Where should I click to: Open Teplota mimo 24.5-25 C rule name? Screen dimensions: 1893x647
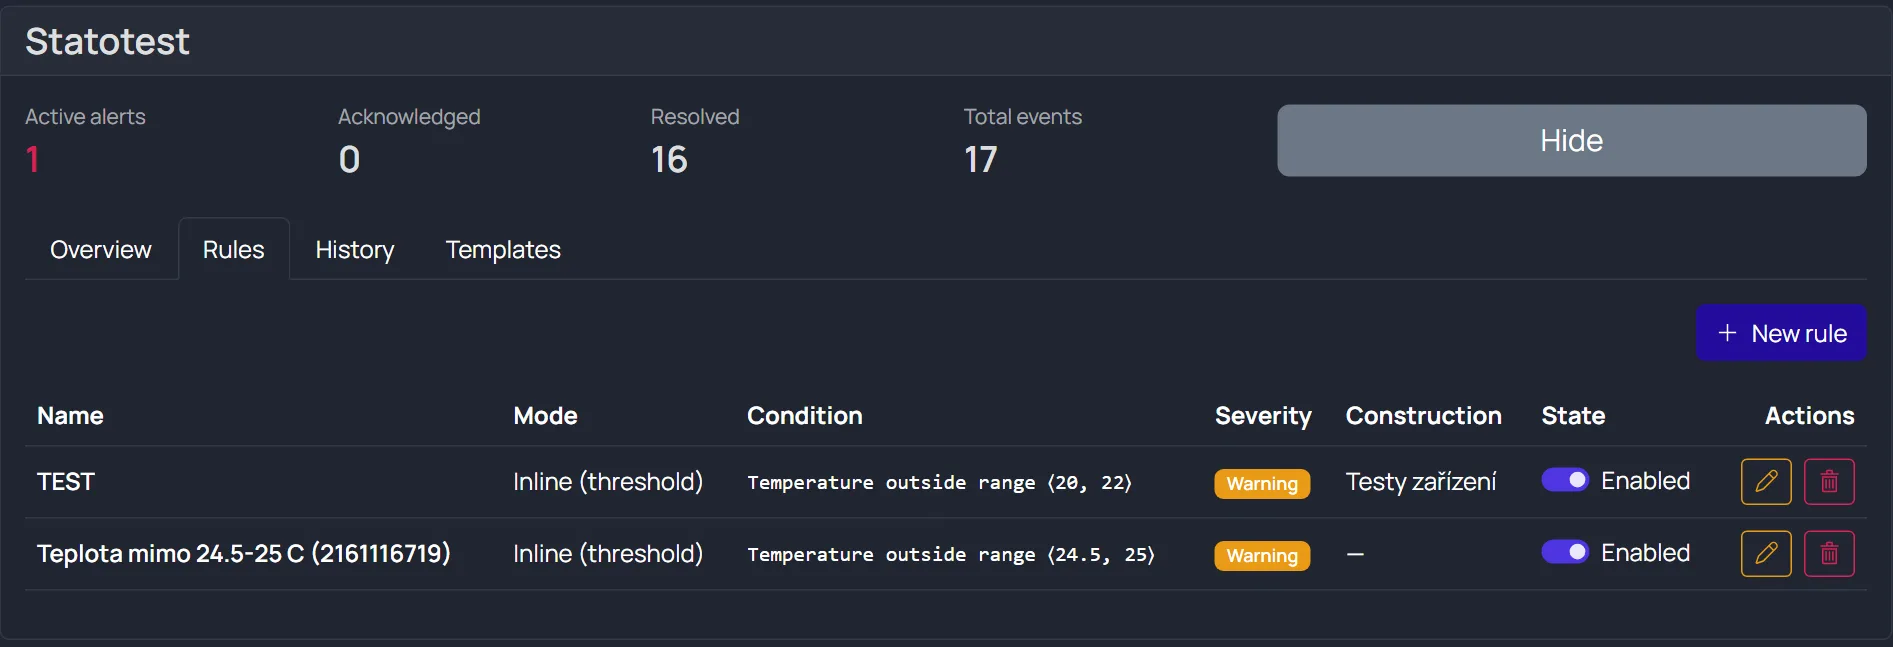244,553
